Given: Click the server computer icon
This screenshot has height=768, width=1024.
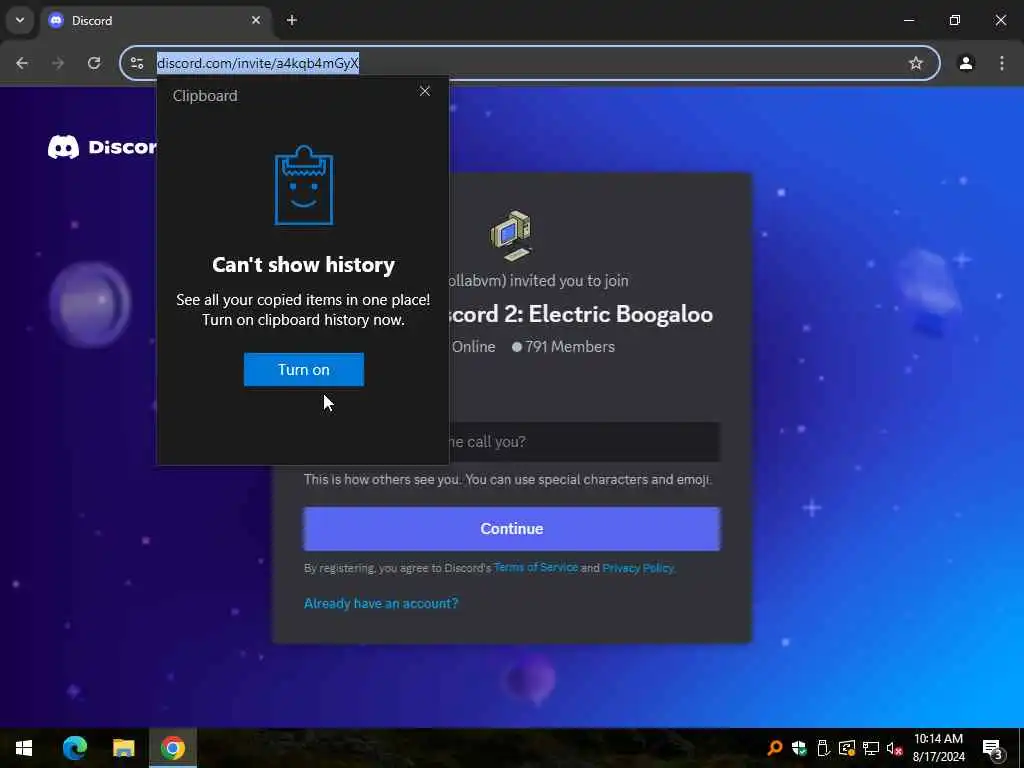Looking at the screenshot, I should (511, 236).
